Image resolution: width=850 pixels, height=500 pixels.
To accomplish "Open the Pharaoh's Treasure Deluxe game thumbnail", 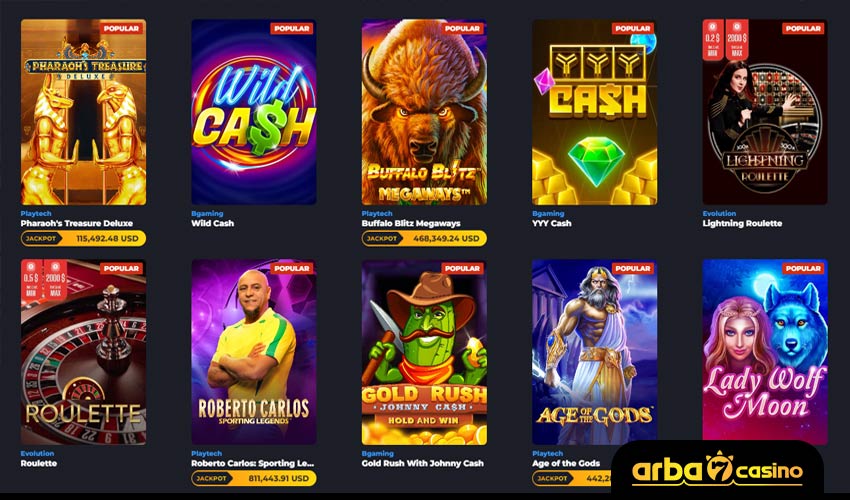I will click(83, 112).
